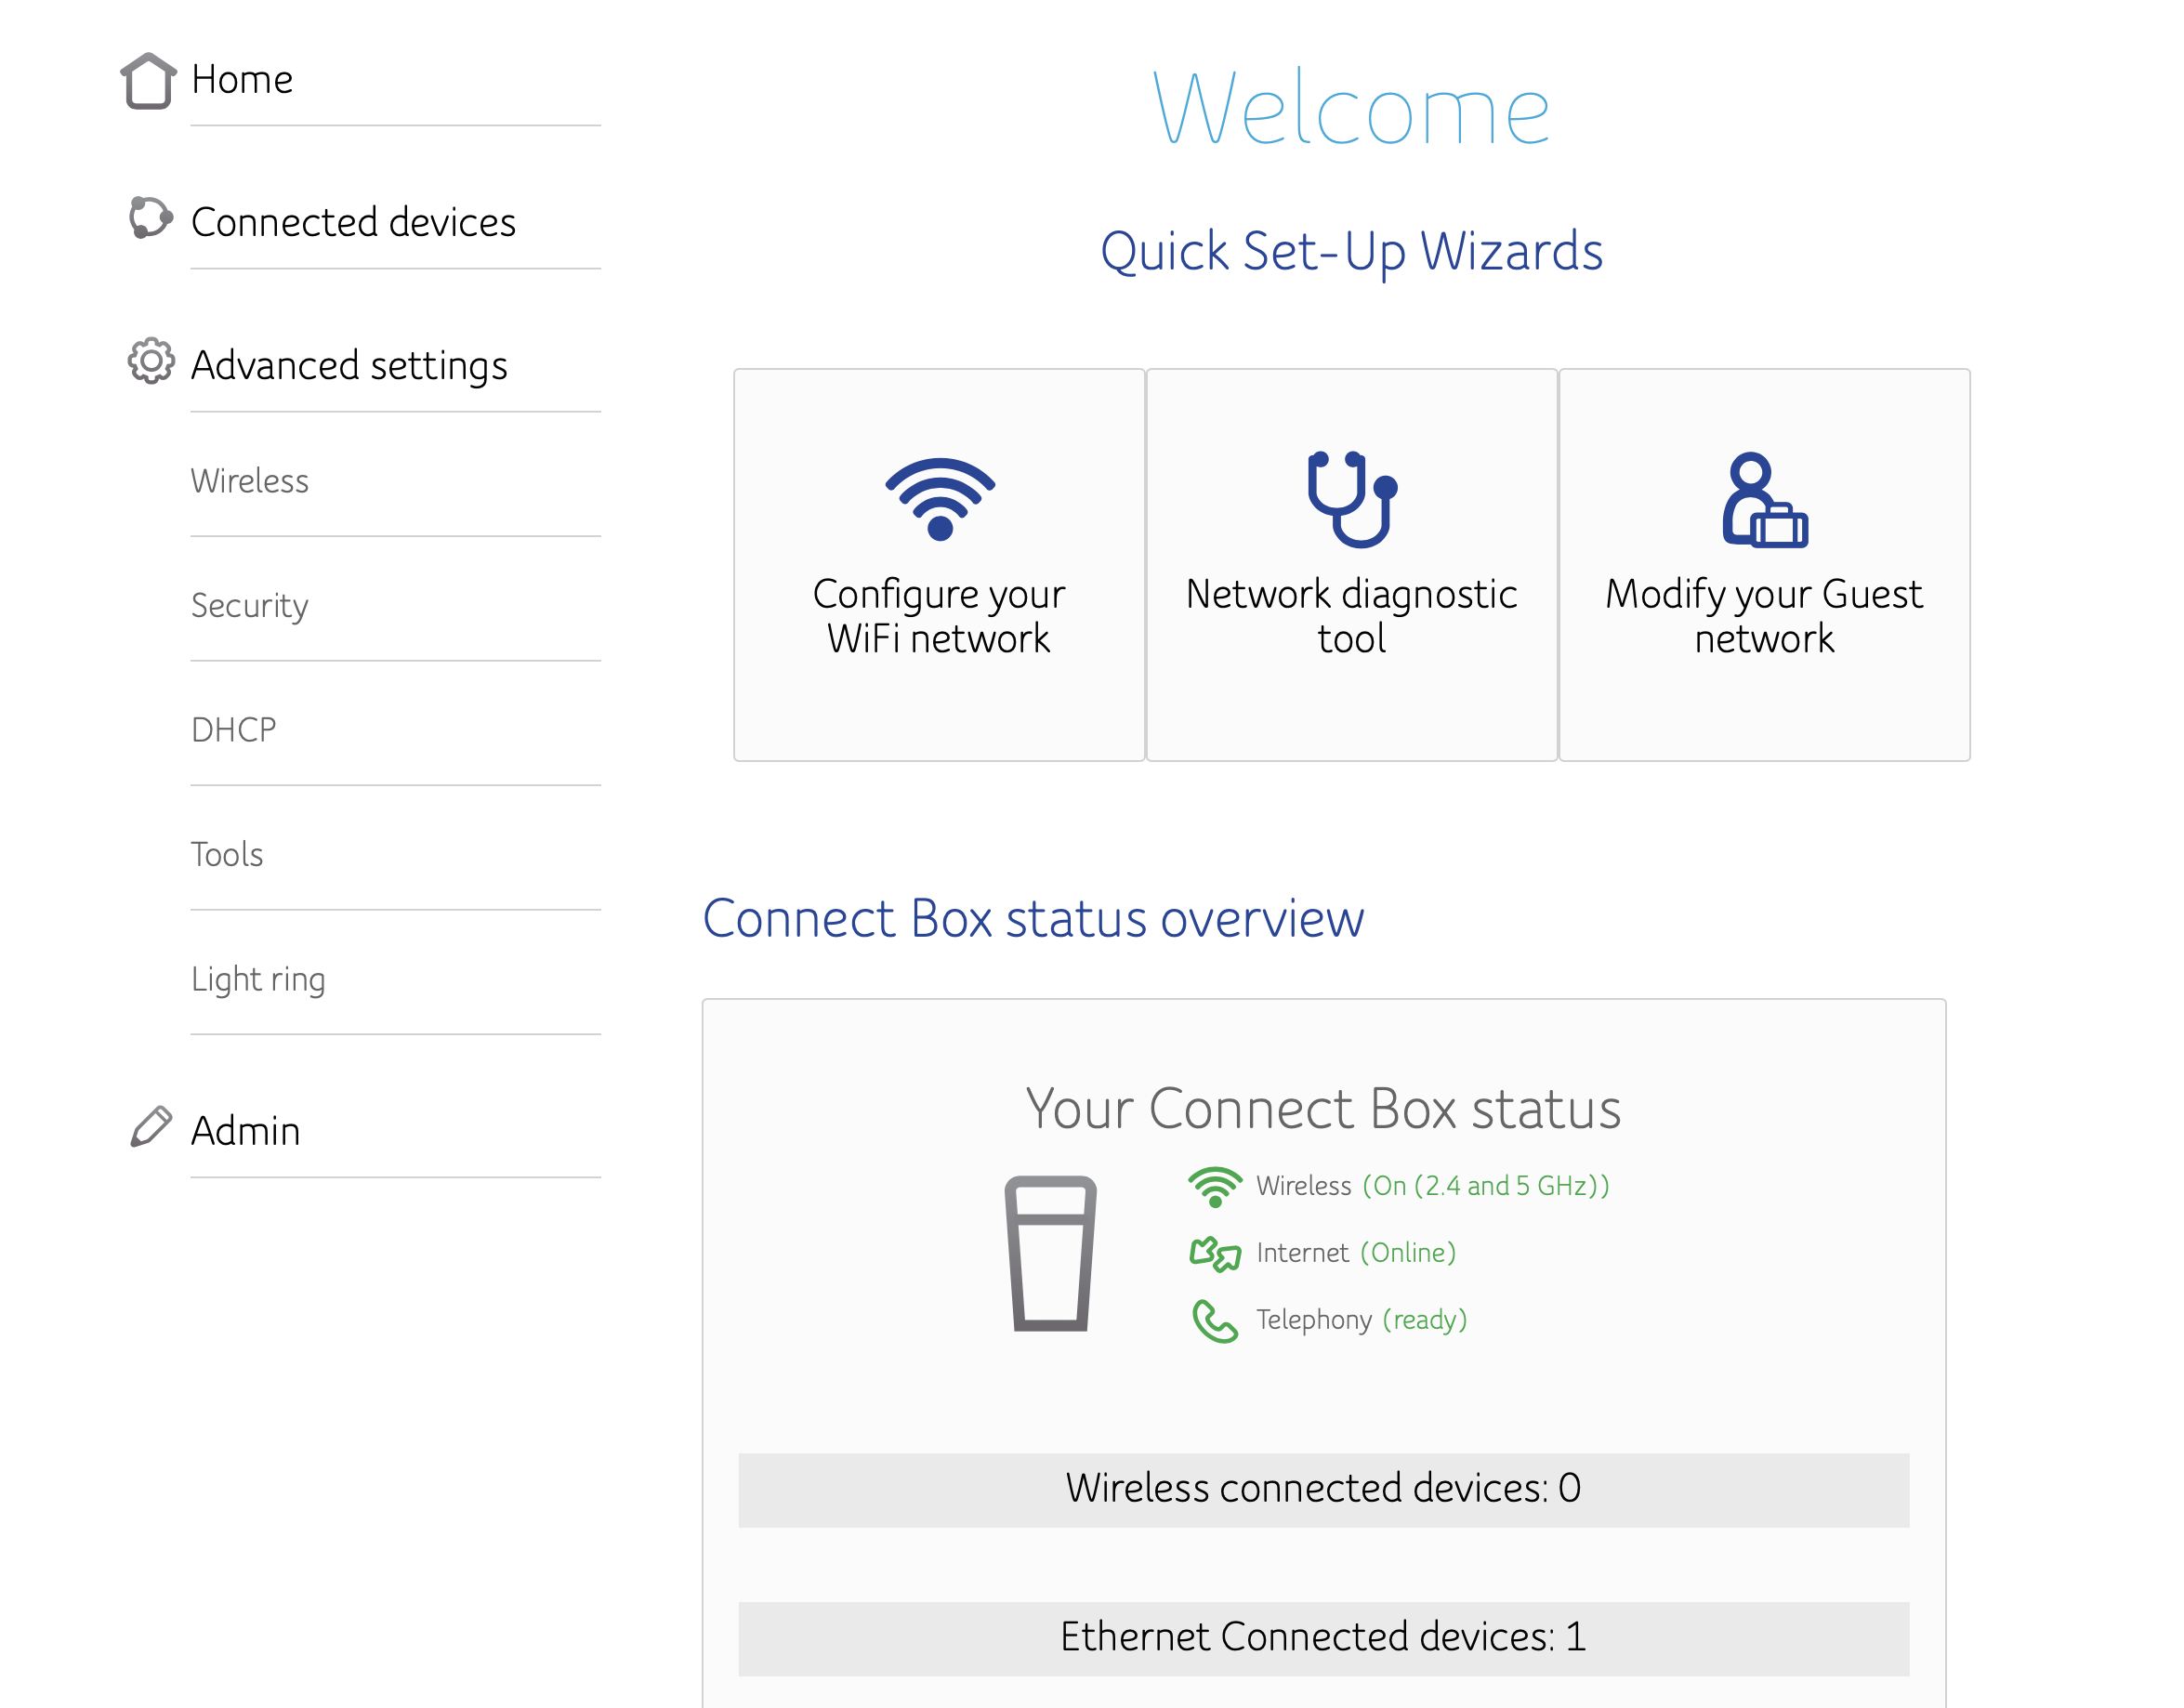Click the Ethernet Connected devices bar

click(x=1323, y=1638)
